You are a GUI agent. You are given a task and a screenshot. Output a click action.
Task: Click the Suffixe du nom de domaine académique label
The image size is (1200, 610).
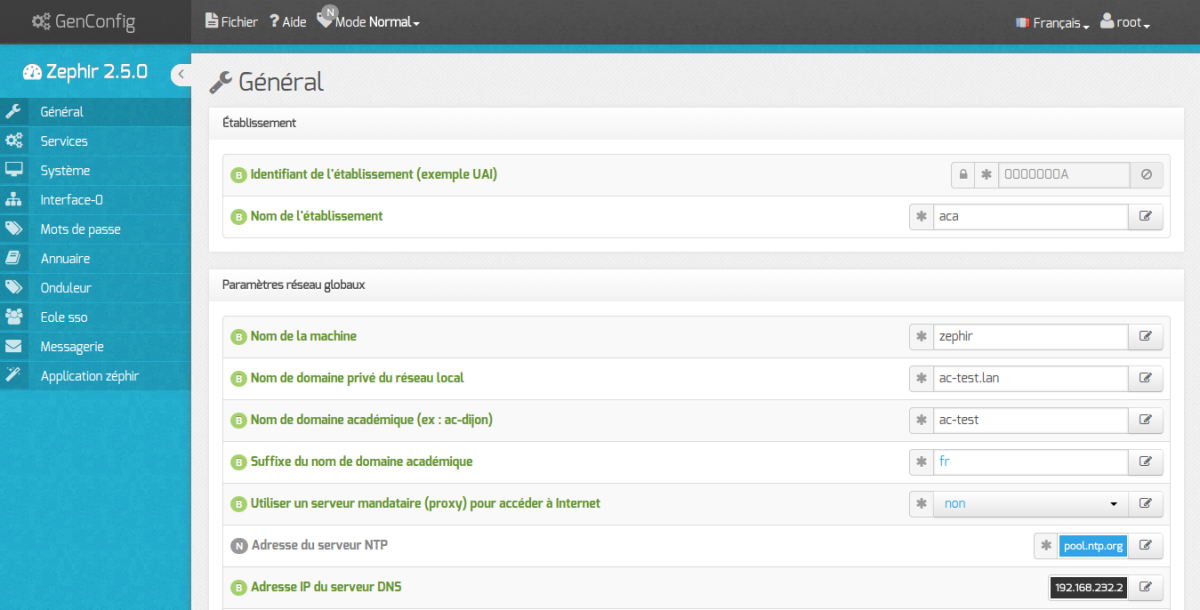point(361,462)
